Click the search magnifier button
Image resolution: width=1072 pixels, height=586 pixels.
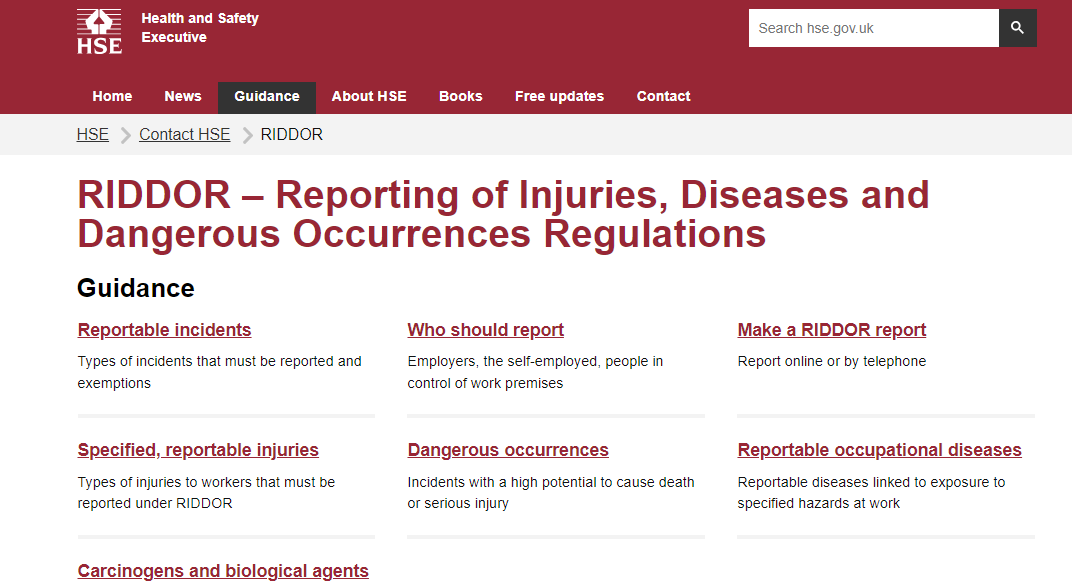pos(1017,28)
